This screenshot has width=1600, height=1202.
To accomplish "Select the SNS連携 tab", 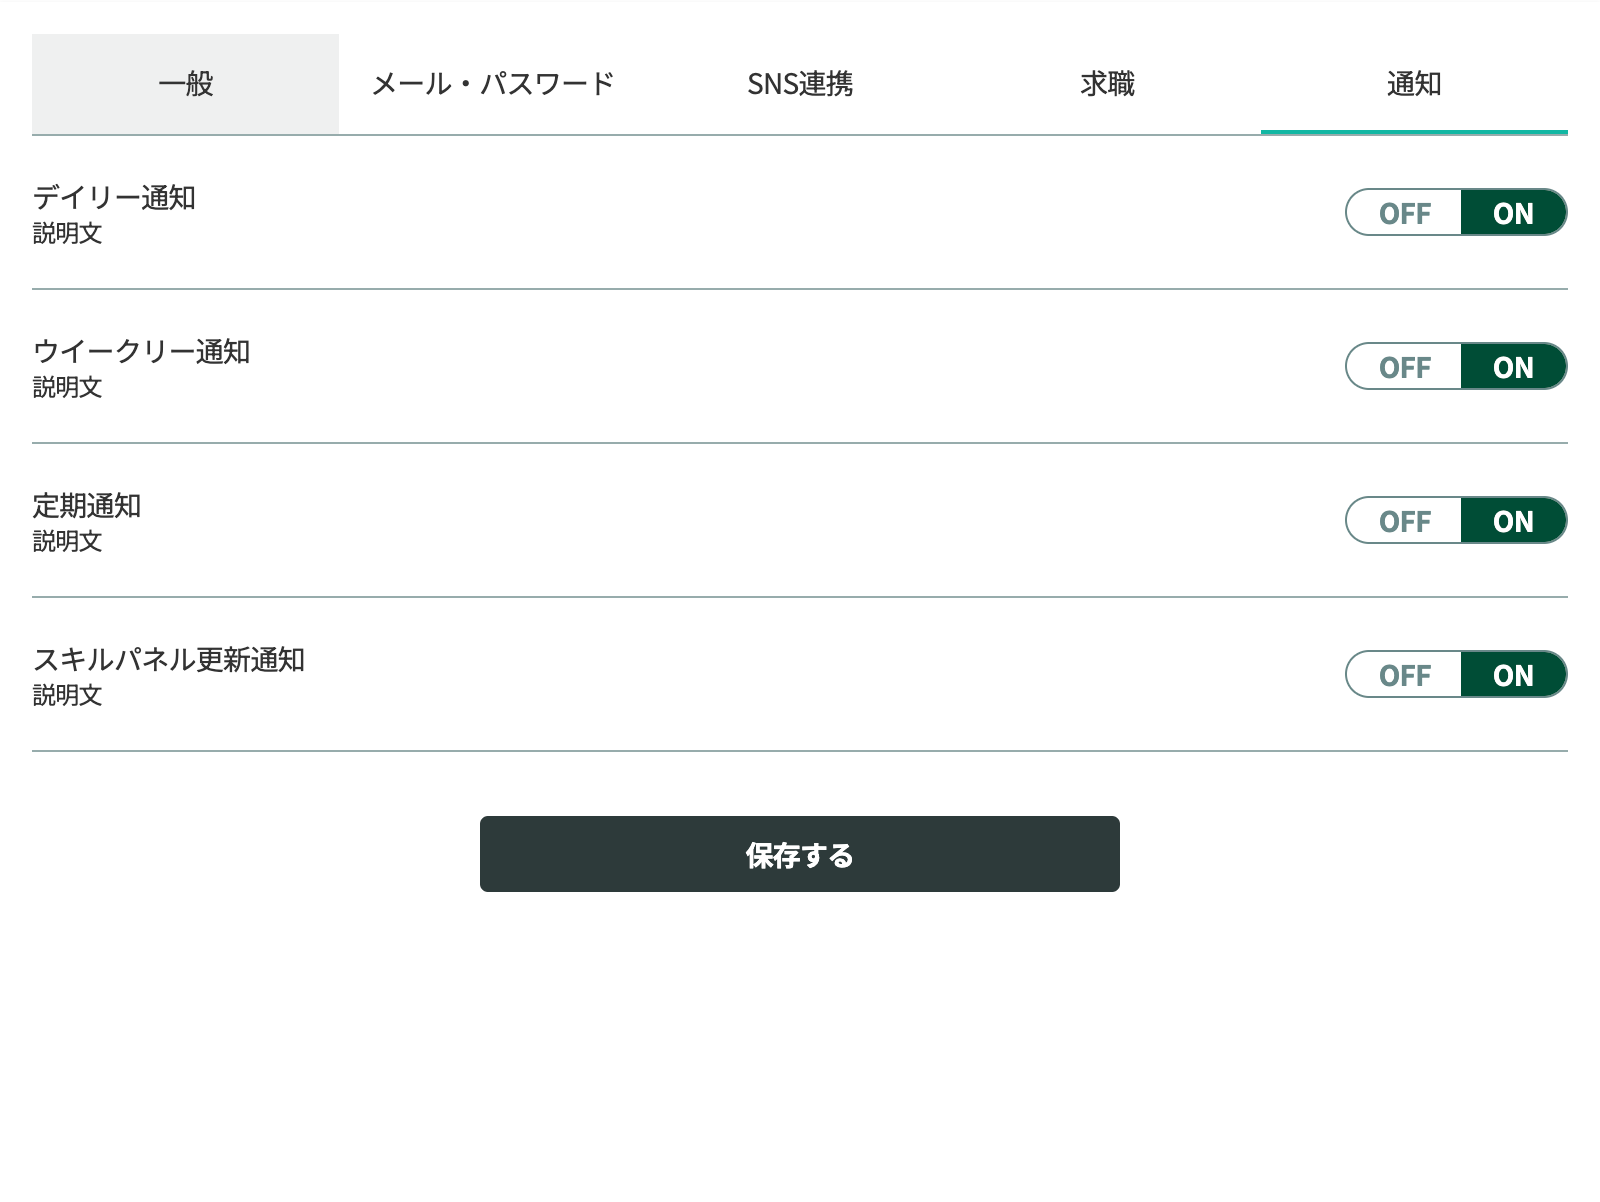I will 799,84.
